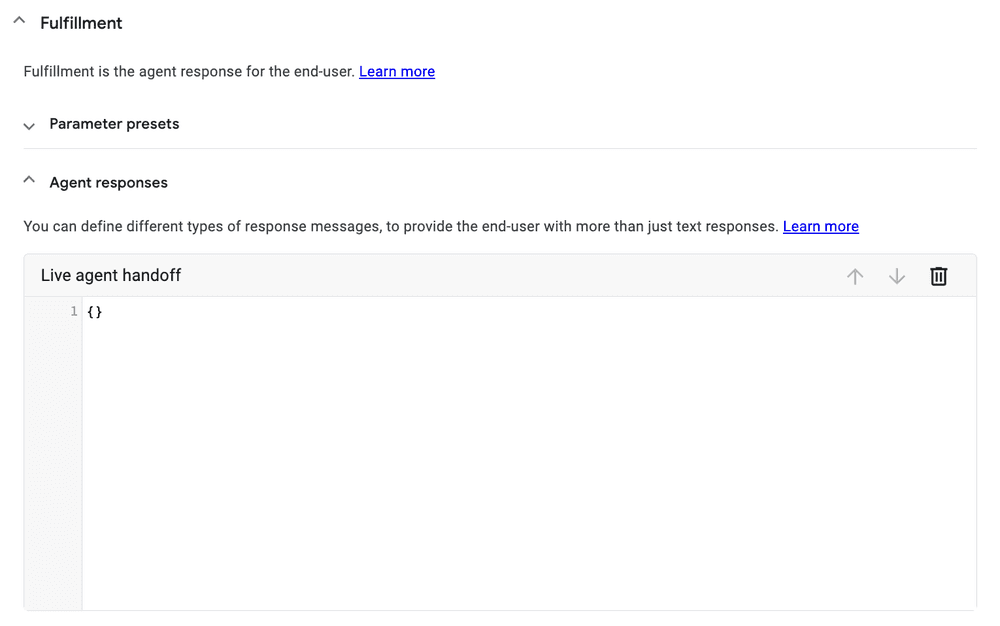Open Learn more about response message types
This screenshot has width=1000, height=626.
click(x=820, y=226)
